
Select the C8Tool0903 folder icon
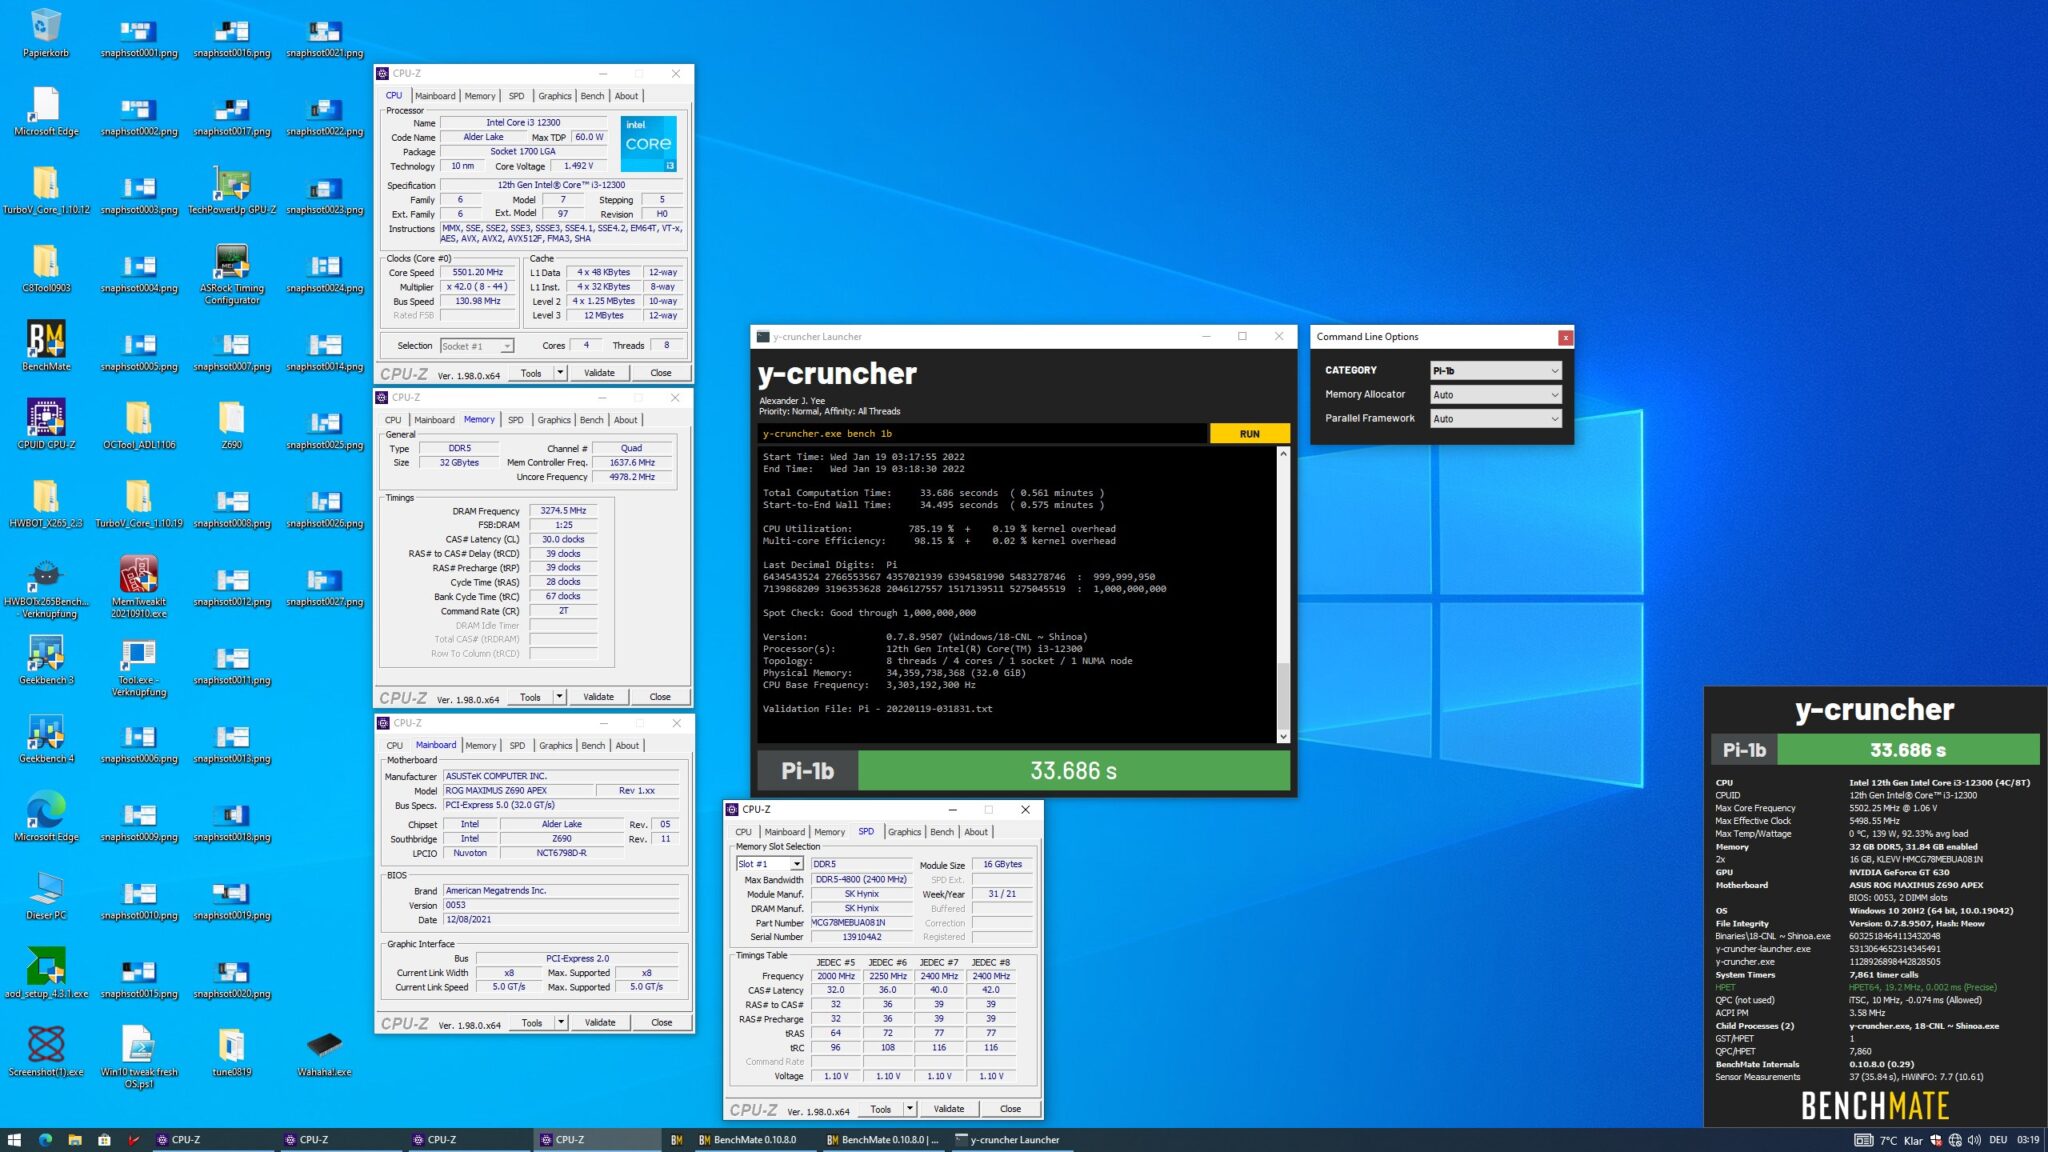click(x=46, y=268)
